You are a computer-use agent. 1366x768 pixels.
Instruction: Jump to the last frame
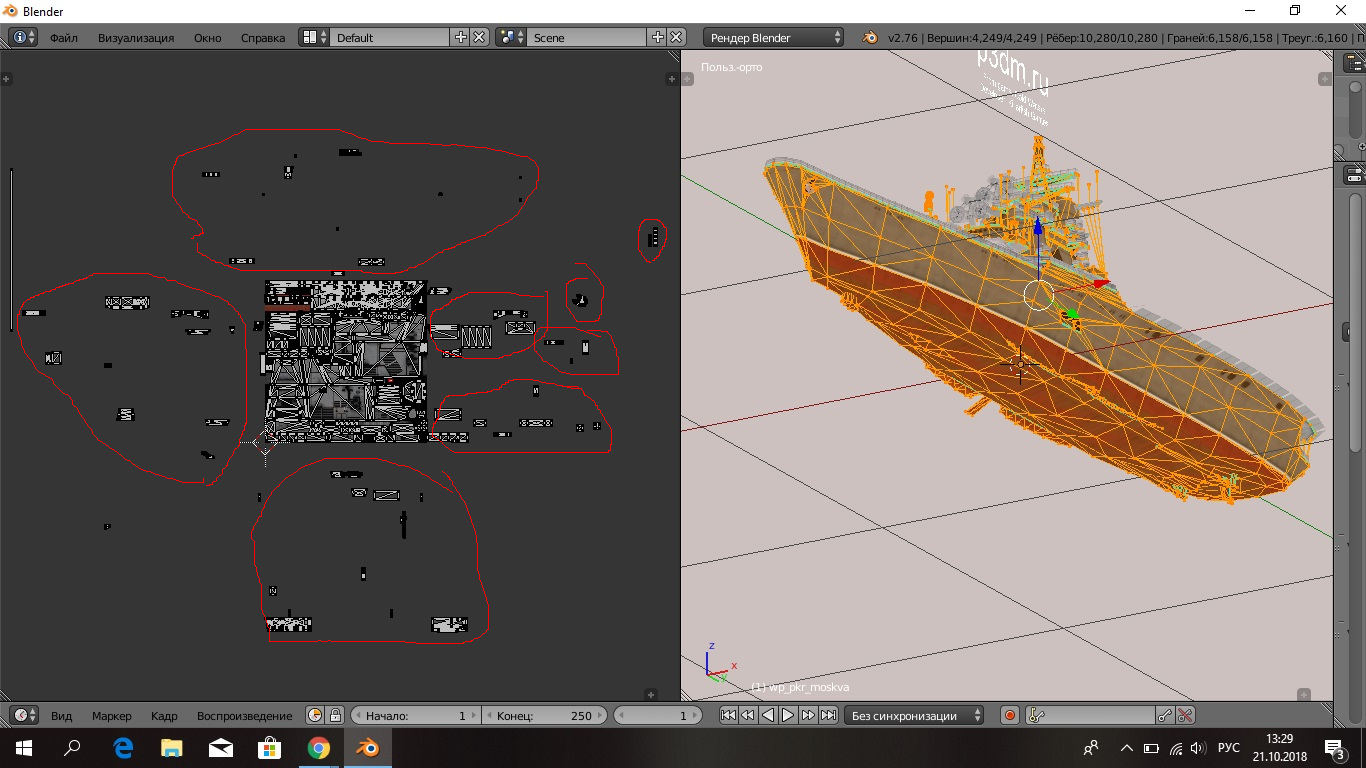point(828,715)
